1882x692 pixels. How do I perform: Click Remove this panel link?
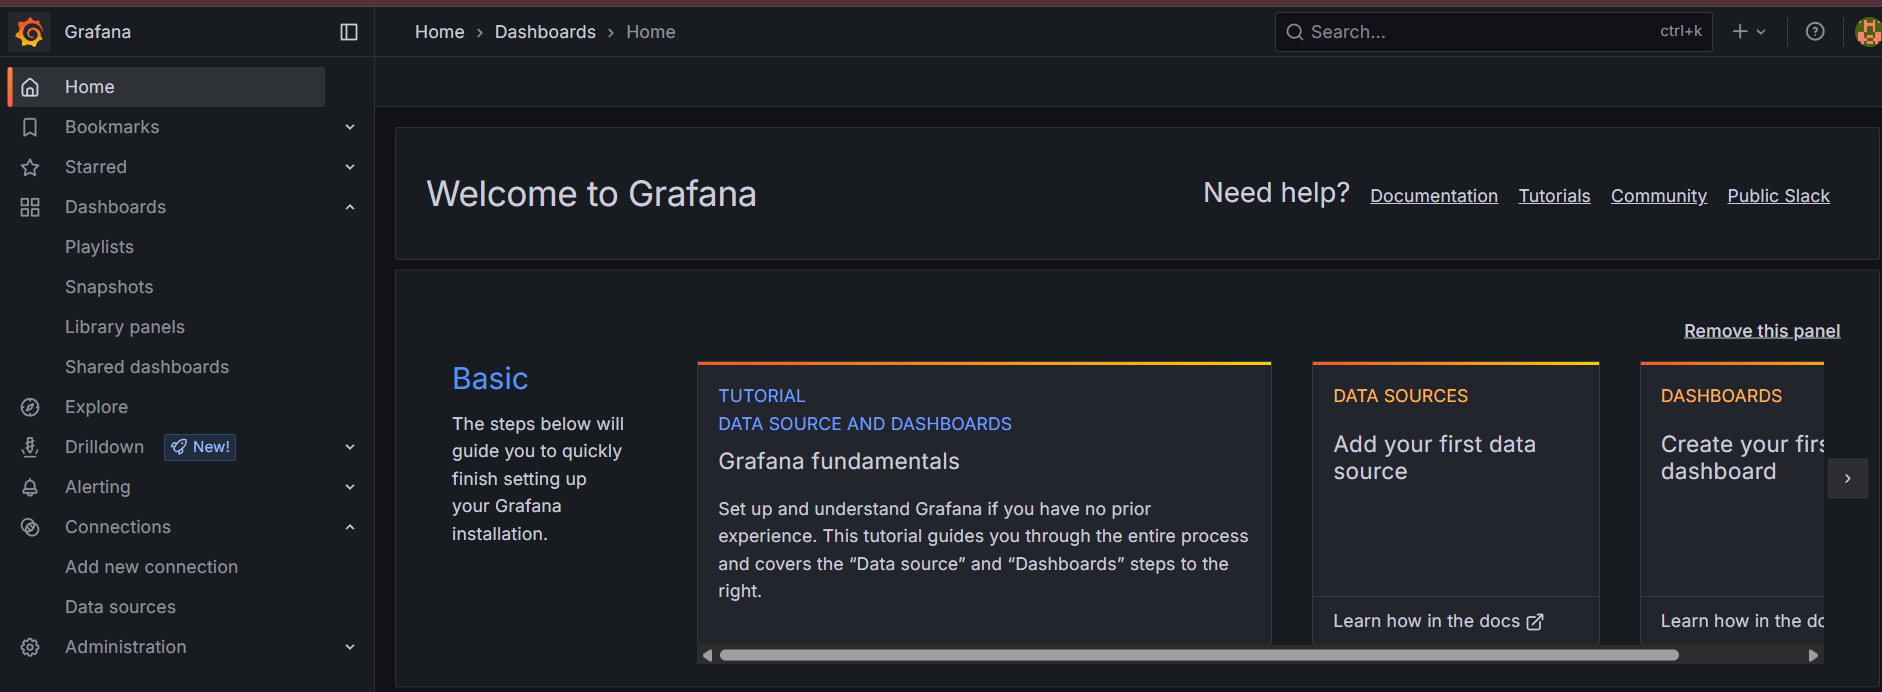coord(1762,331)
